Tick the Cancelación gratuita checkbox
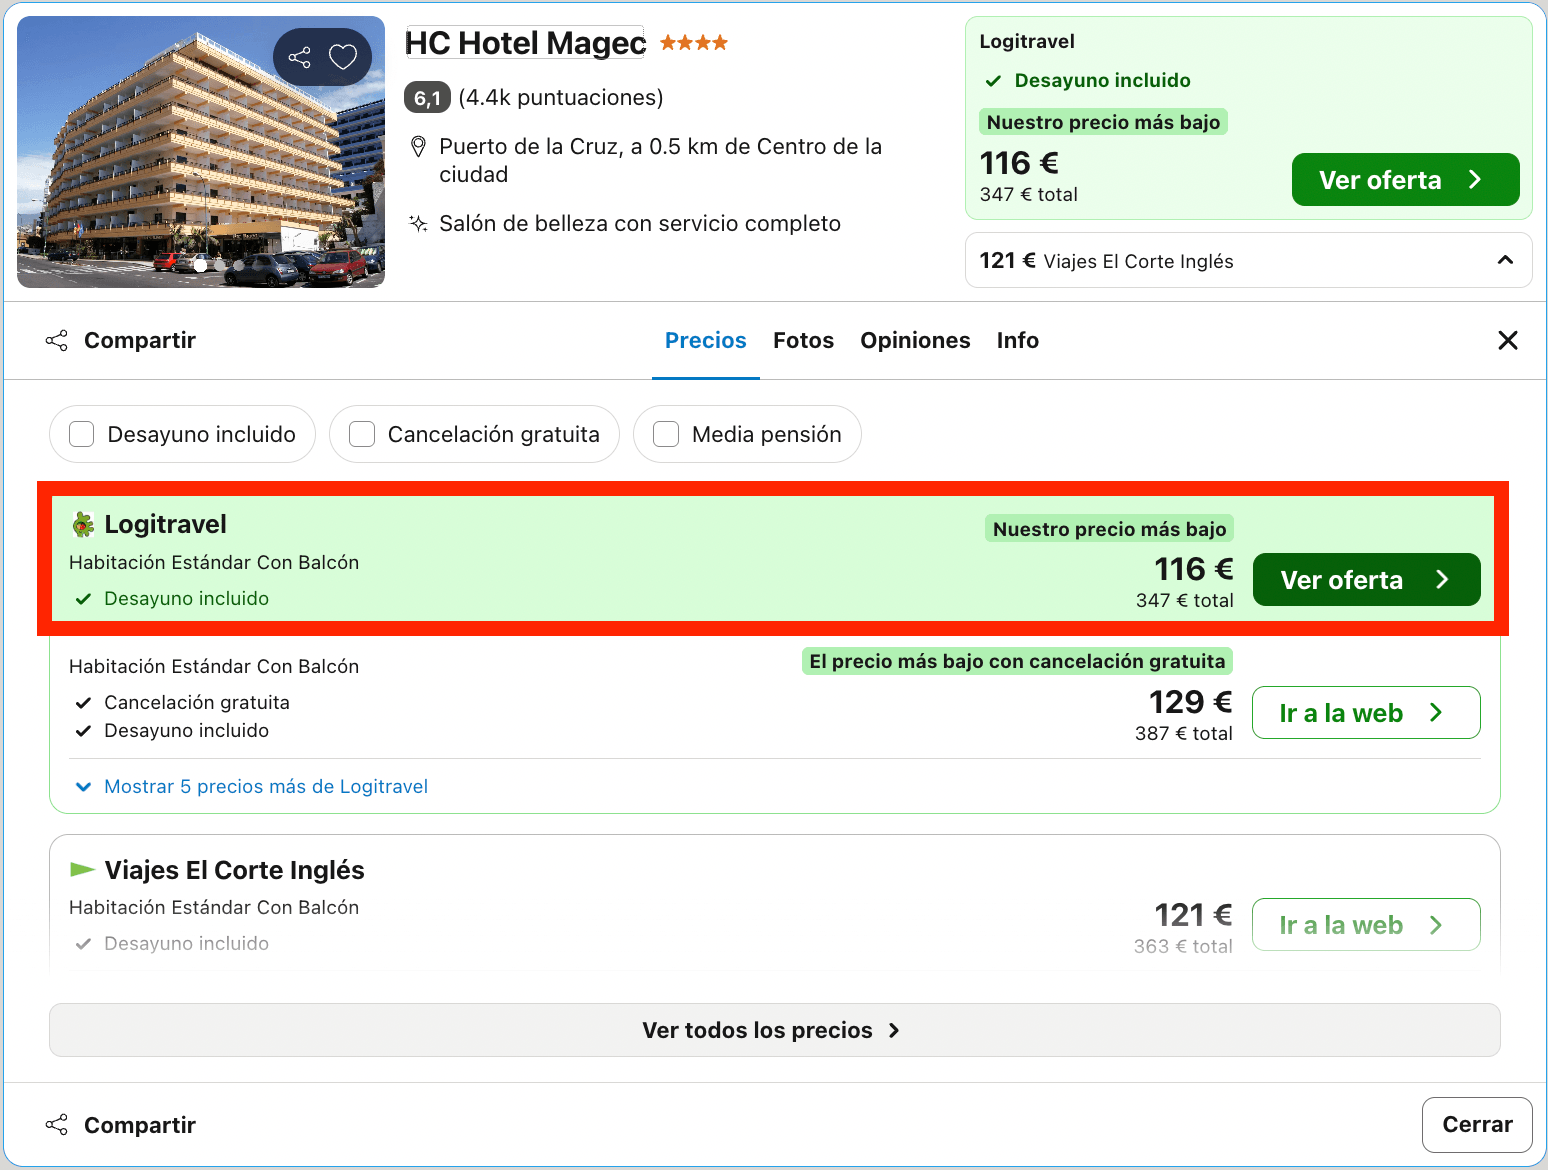Image resolution: width=1548 pixels, height=1170 pixels. (x=362, y=434)
